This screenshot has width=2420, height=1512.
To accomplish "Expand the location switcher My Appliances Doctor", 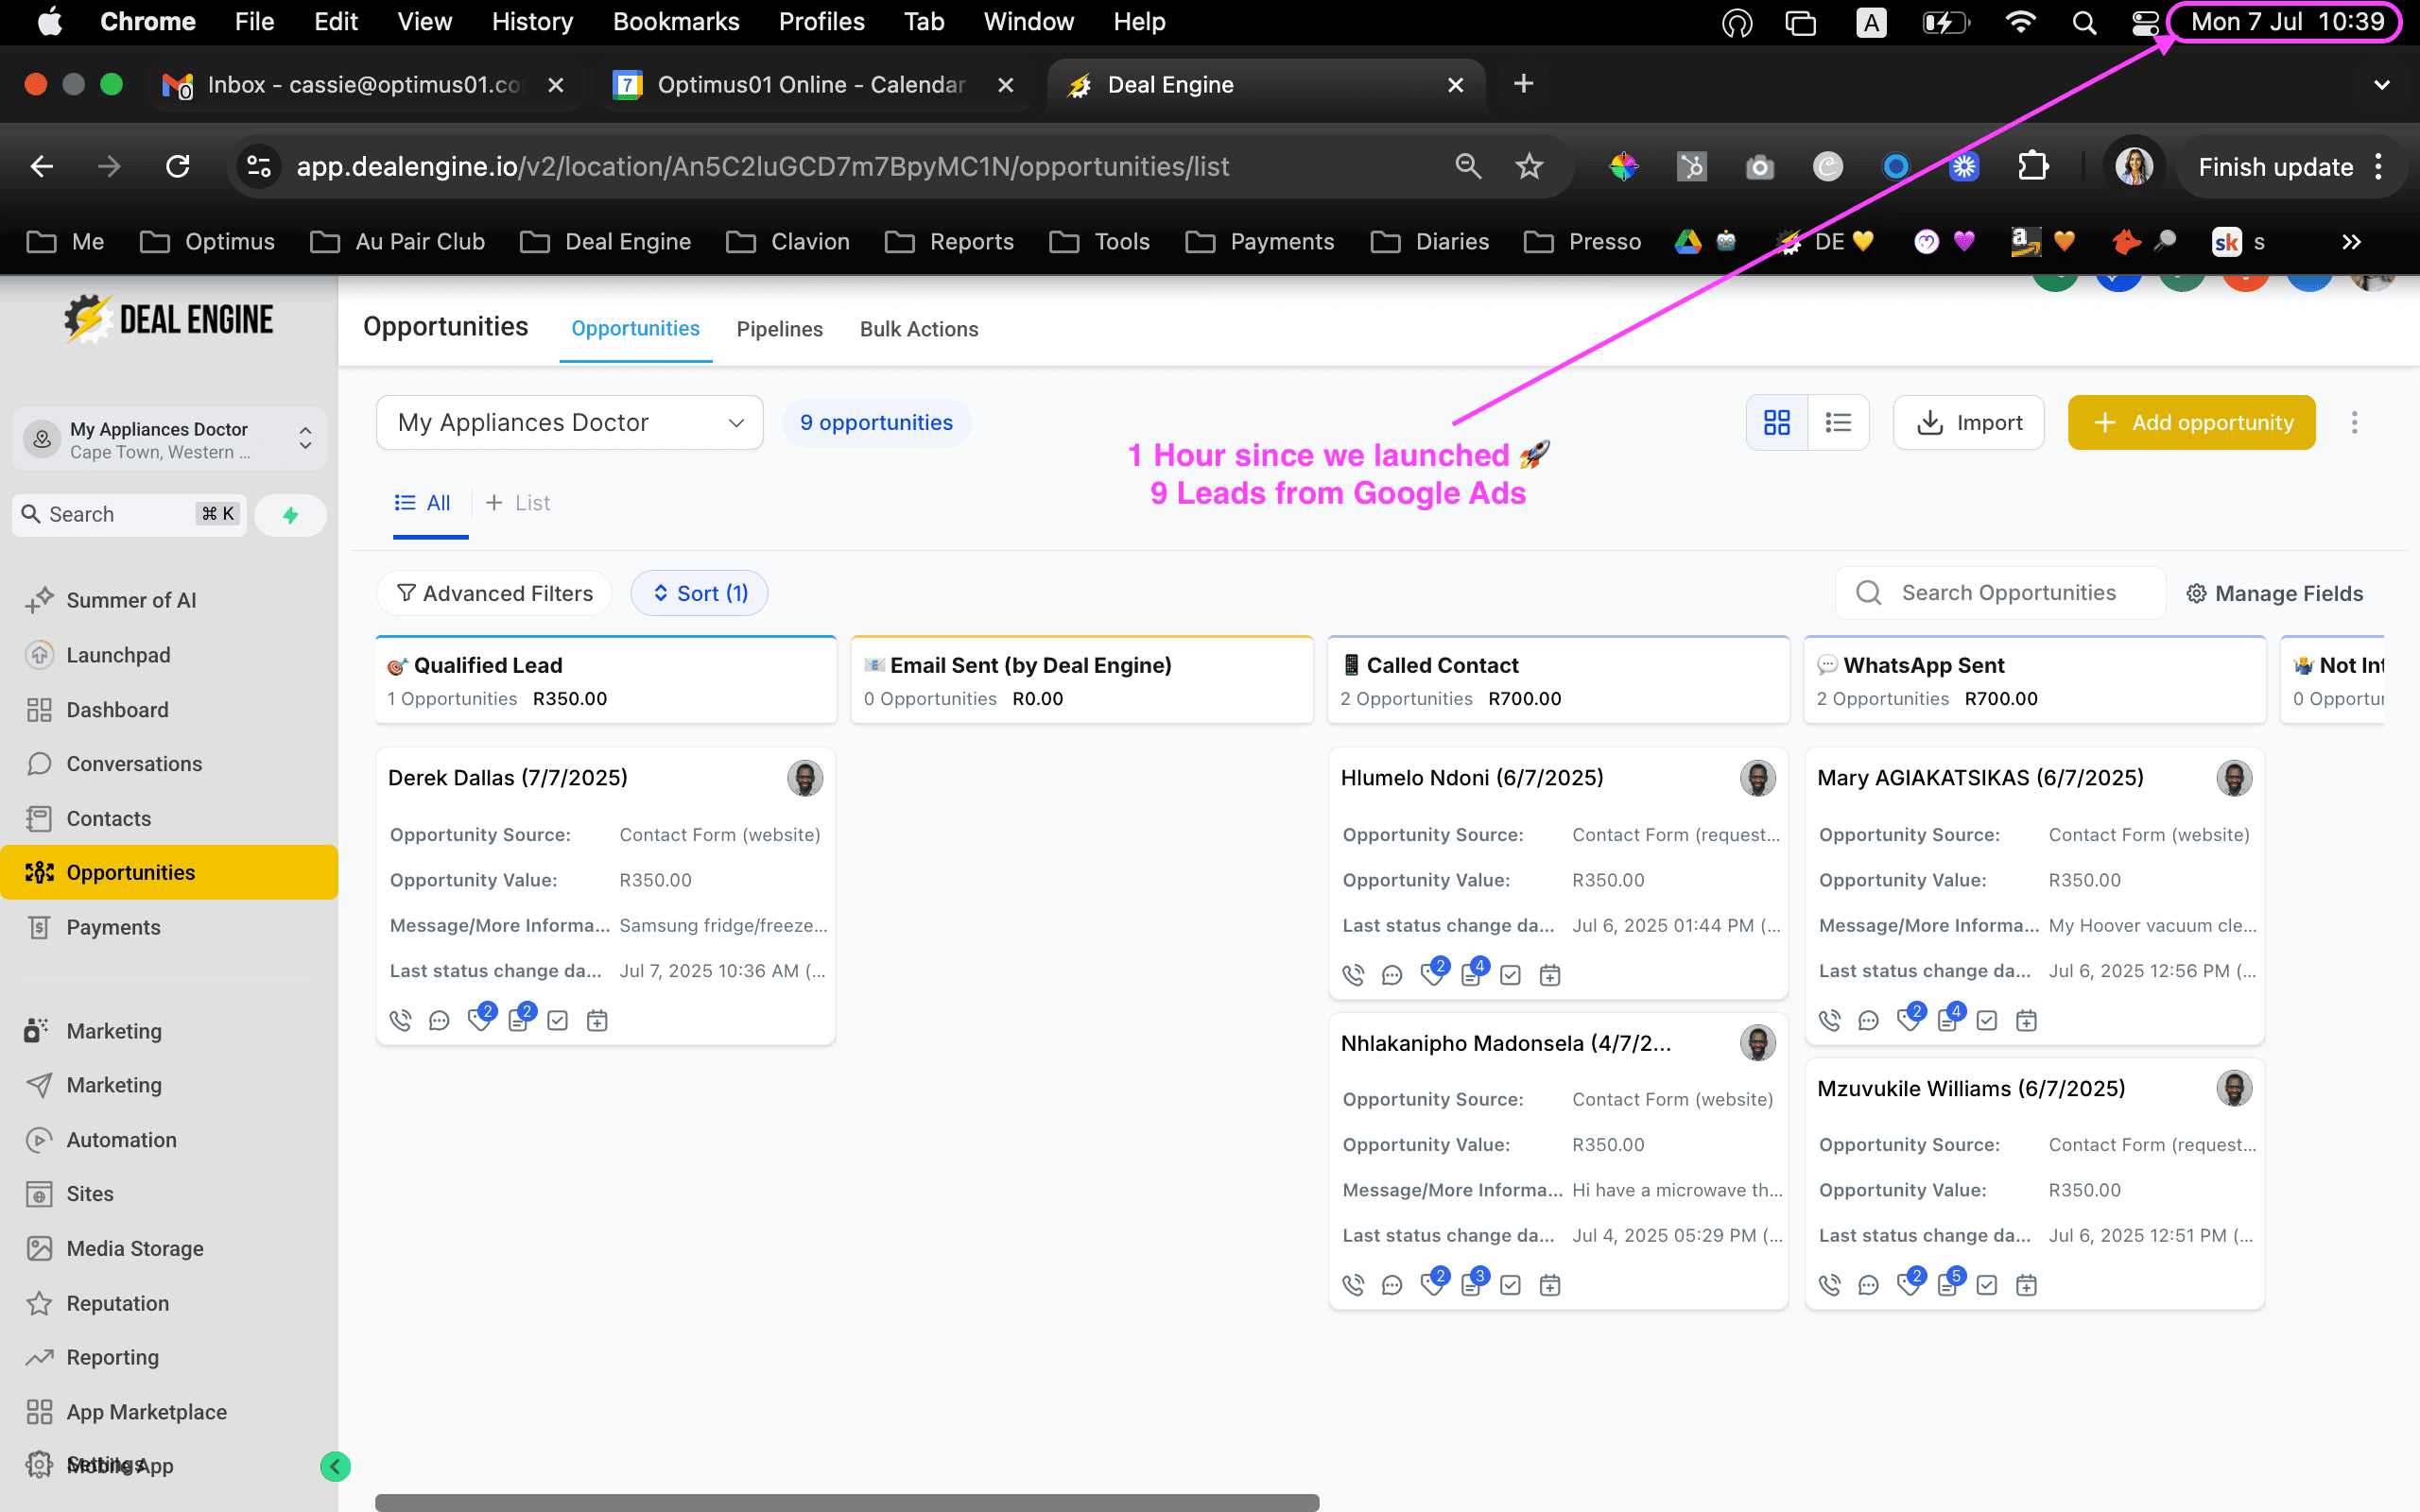I will pos(169,440).
